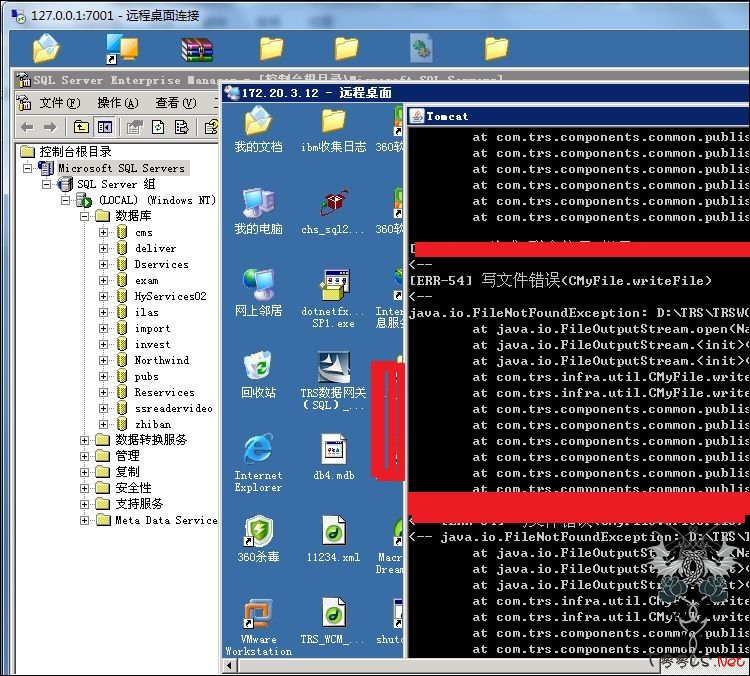Open 查看(V) menu
This screenshot has height=676, width=750.
pyautogui.click(x=176, y=103)
